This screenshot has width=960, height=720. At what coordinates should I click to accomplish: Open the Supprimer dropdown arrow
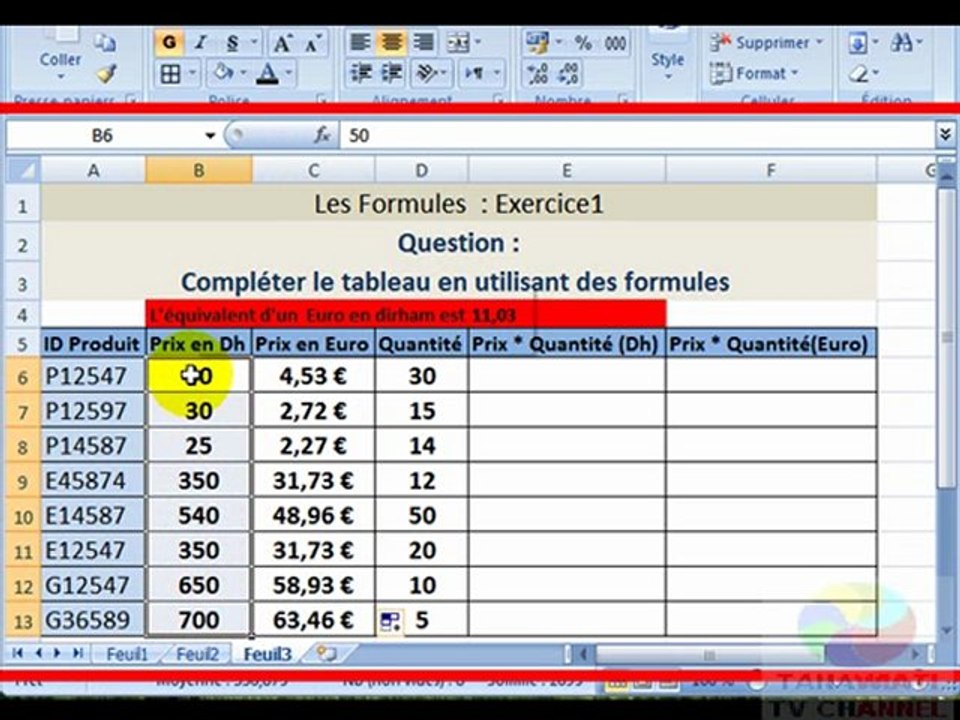click(x=819, y=43)
